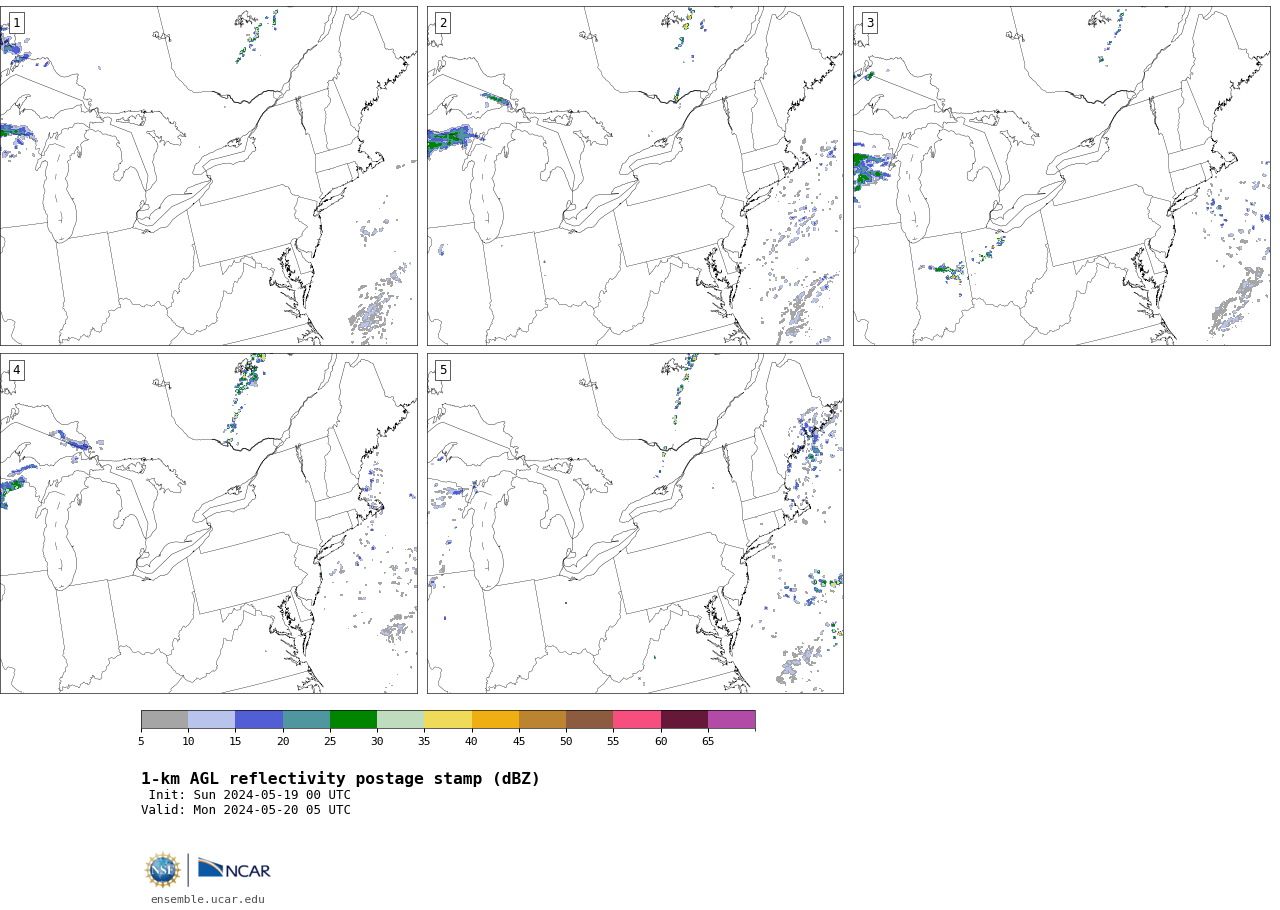
Task: Open ensemble member 3 reflectivity map
Action: click(x=1062, y=176)
